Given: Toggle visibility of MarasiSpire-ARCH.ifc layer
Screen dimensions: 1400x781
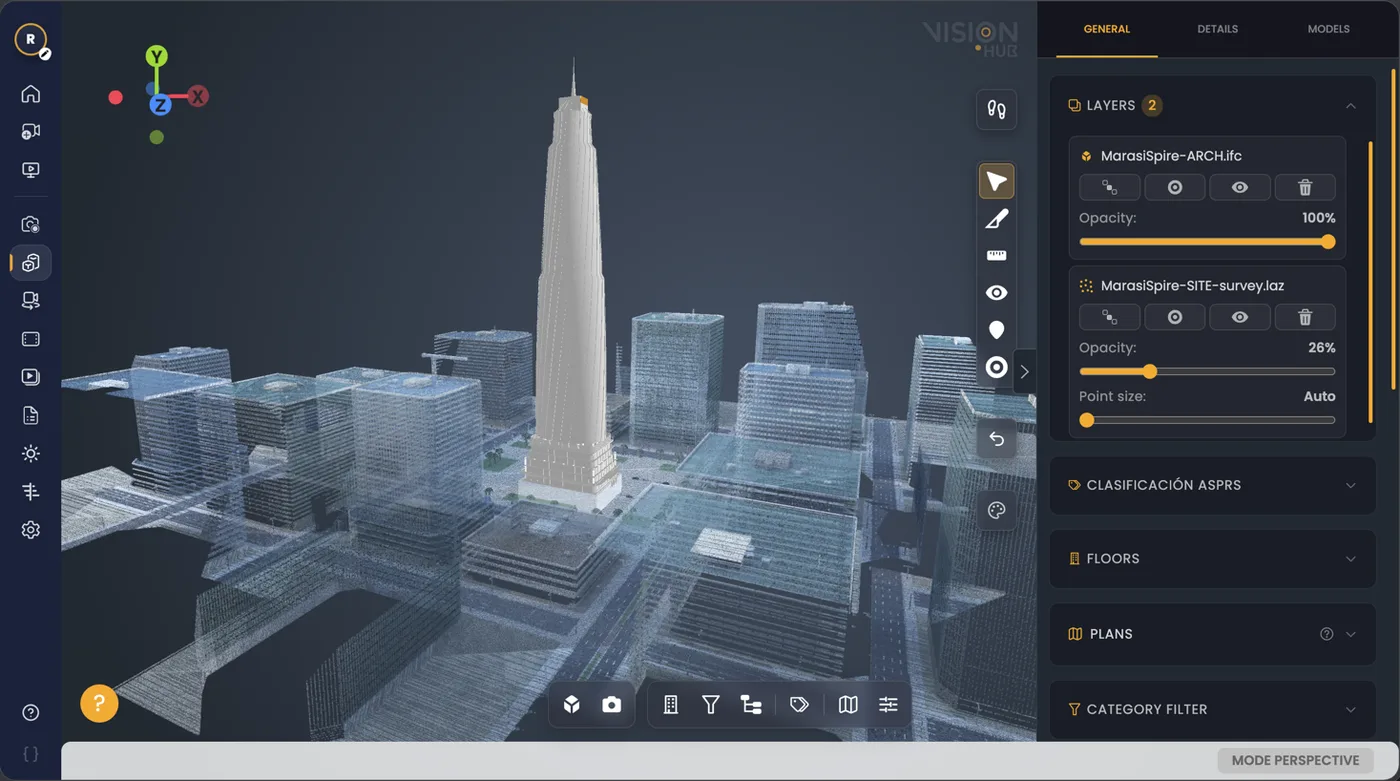Looking at the screenshot, I should [x=1240, y=187].
